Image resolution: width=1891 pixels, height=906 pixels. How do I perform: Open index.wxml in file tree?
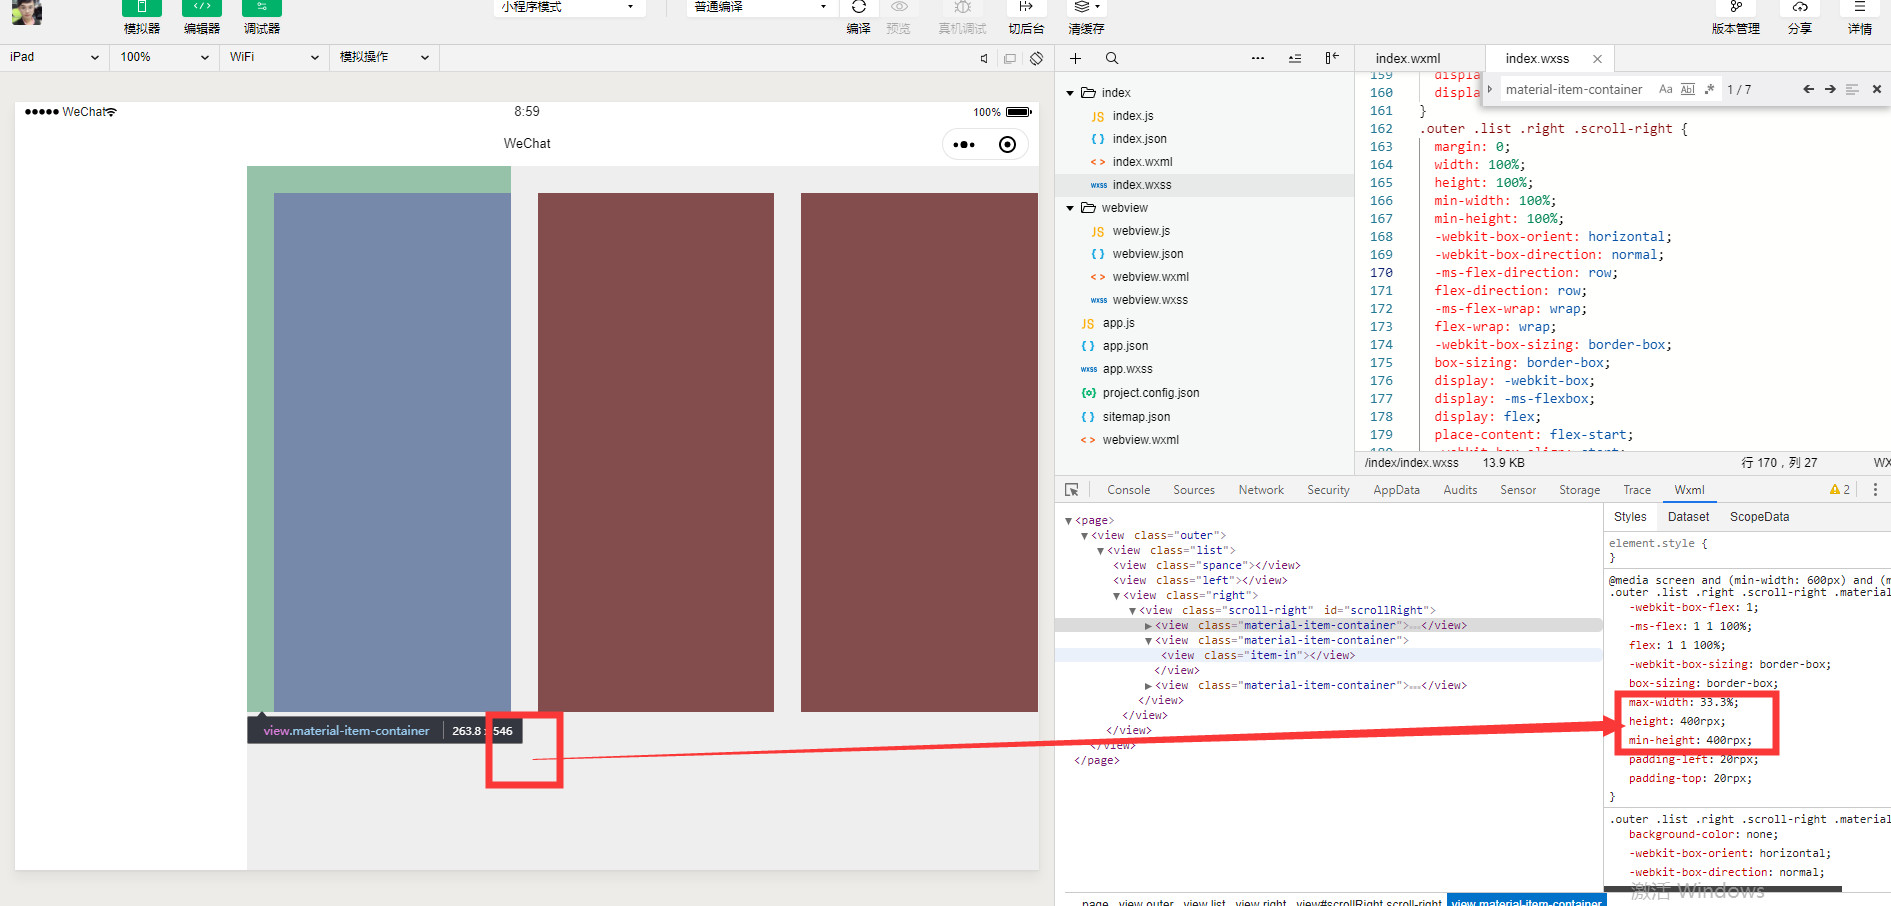click(x=1142, y=162)
